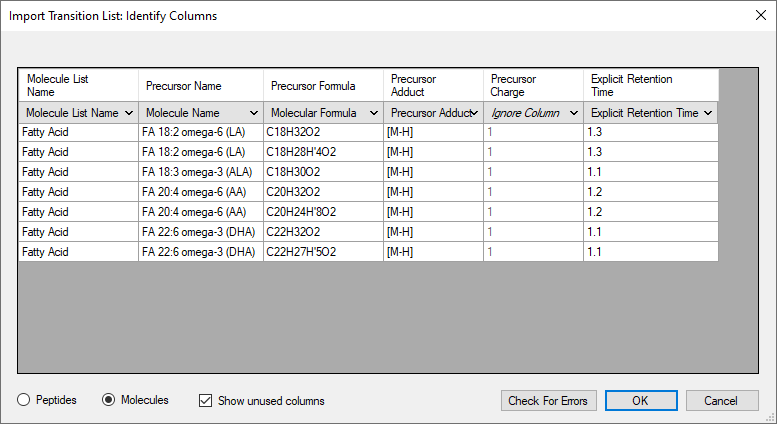Screen dimensions: 777x424
Task: Click the Explicit Retention Time header label
Action: pyautogui.click(x=631, y=85)
